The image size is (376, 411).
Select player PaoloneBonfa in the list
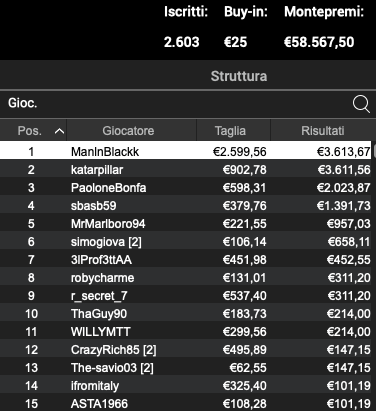click(186, 188)
